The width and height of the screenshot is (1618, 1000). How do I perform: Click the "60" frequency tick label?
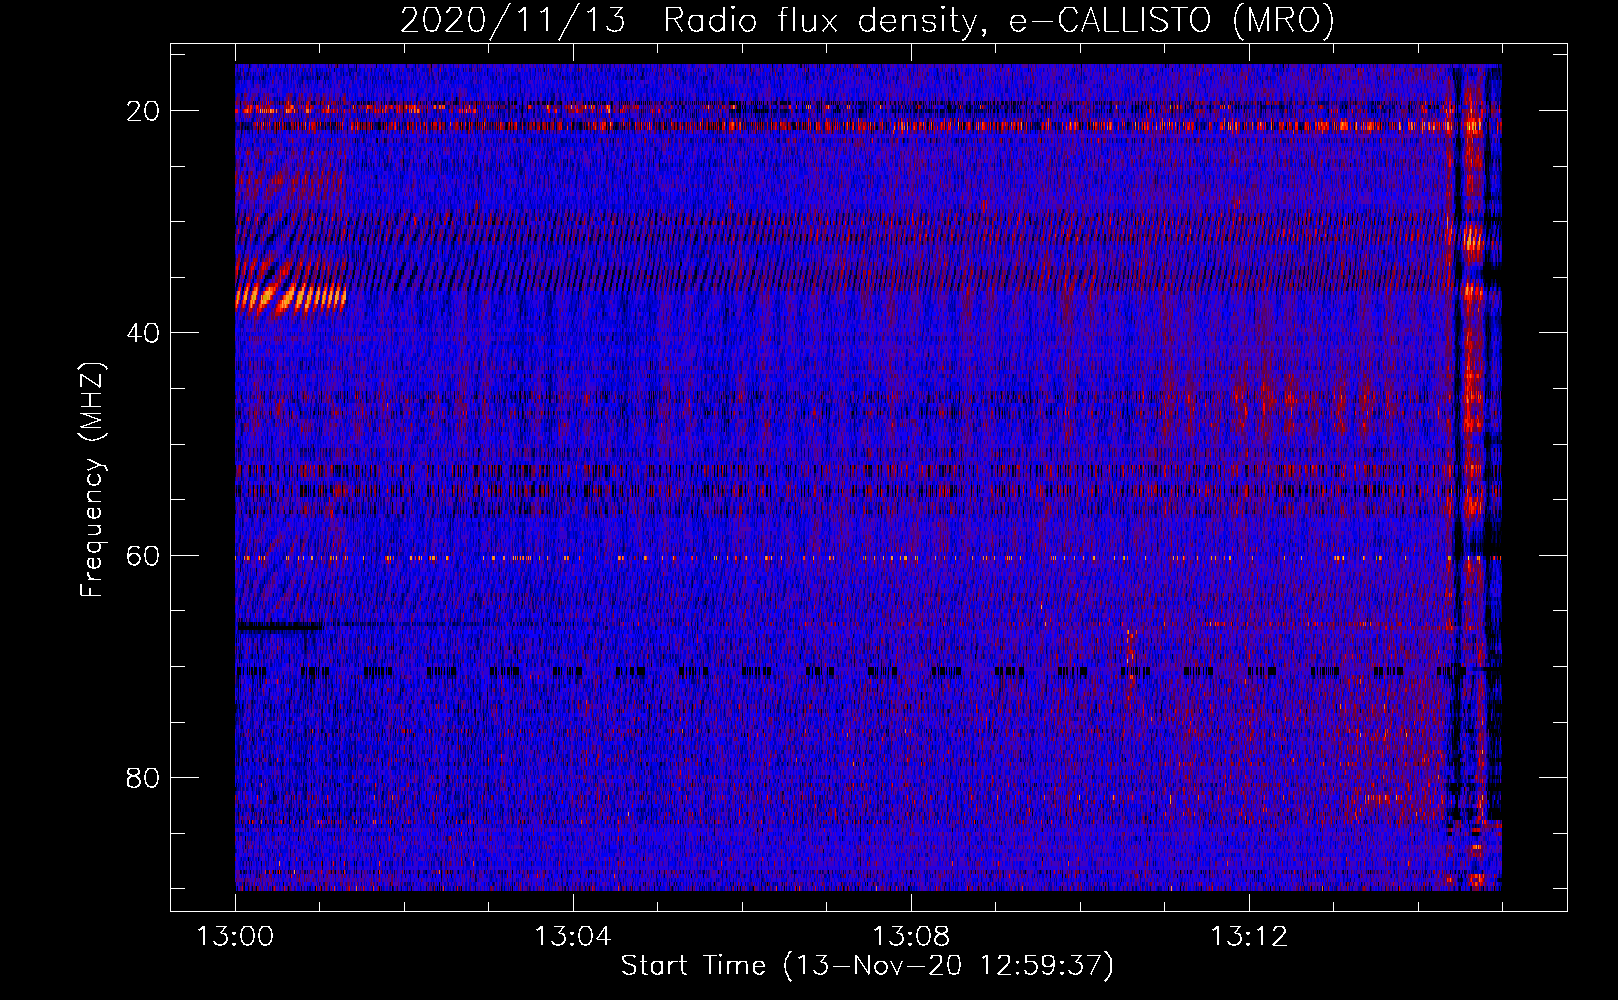point(143,555)
